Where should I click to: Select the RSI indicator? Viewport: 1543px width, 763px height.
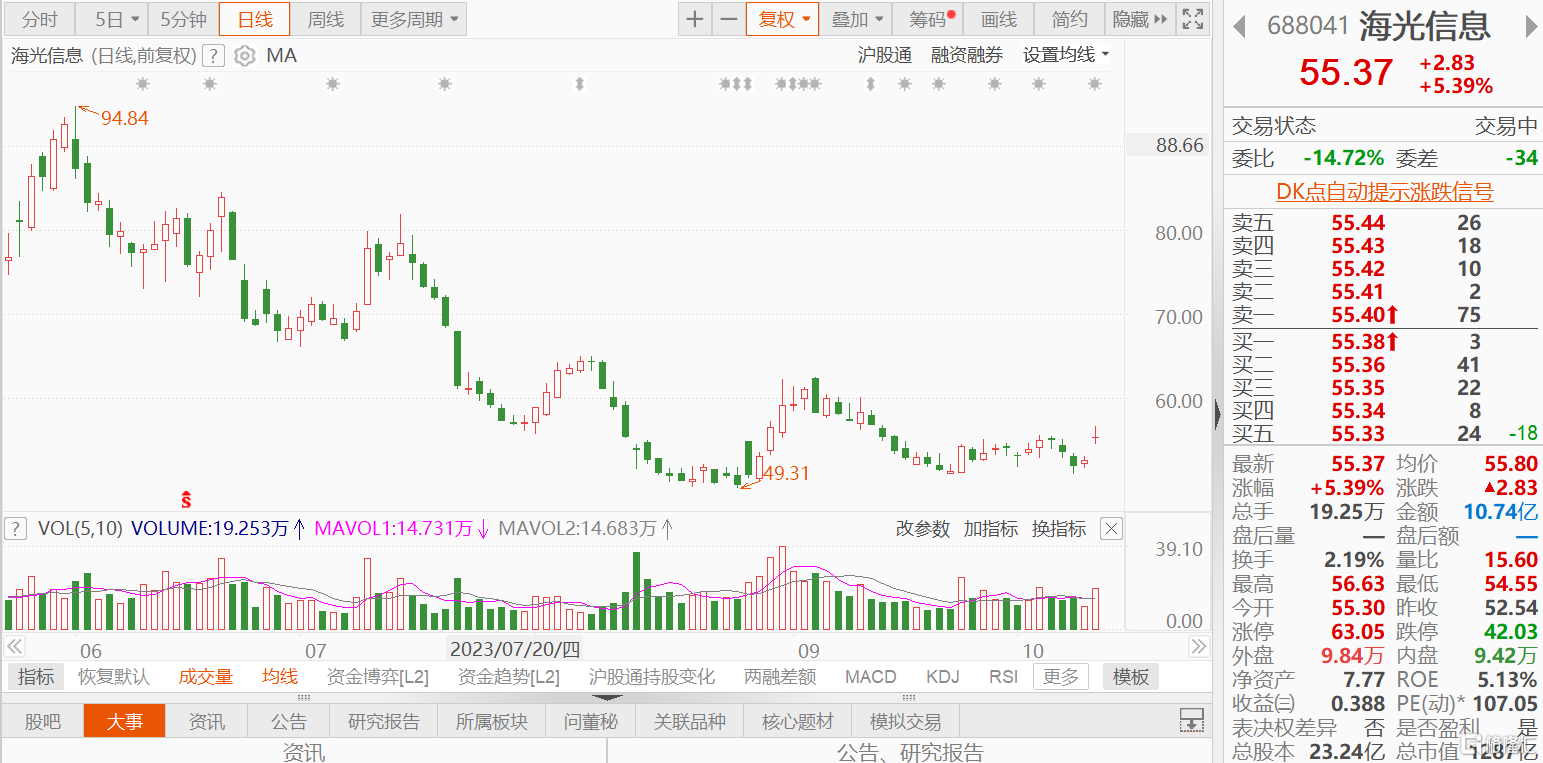pos(1004,677)
